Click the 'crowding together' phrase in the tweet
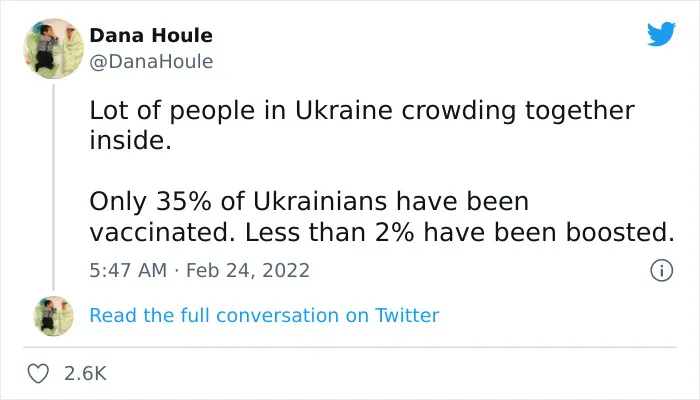 [x=517, y=112]
